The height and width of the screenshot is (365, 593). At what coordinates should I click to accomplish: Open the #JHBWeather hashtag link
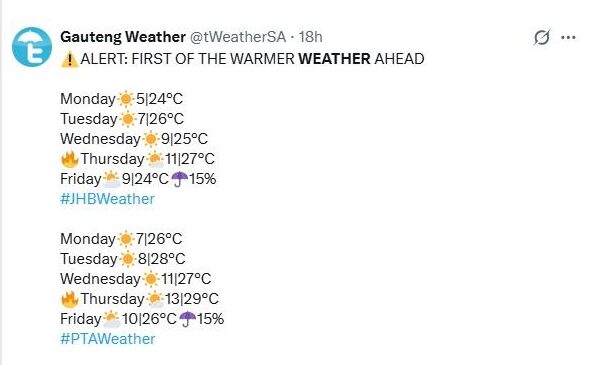coord(107,199)
